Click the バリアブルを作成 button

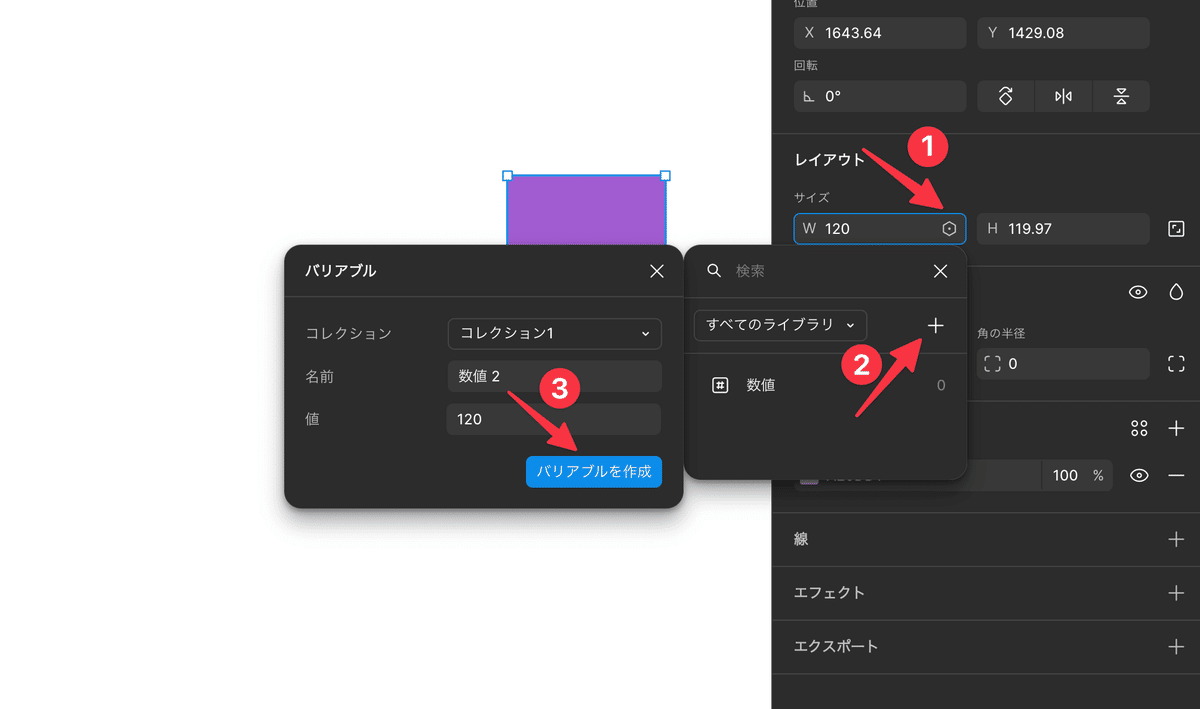593,472
